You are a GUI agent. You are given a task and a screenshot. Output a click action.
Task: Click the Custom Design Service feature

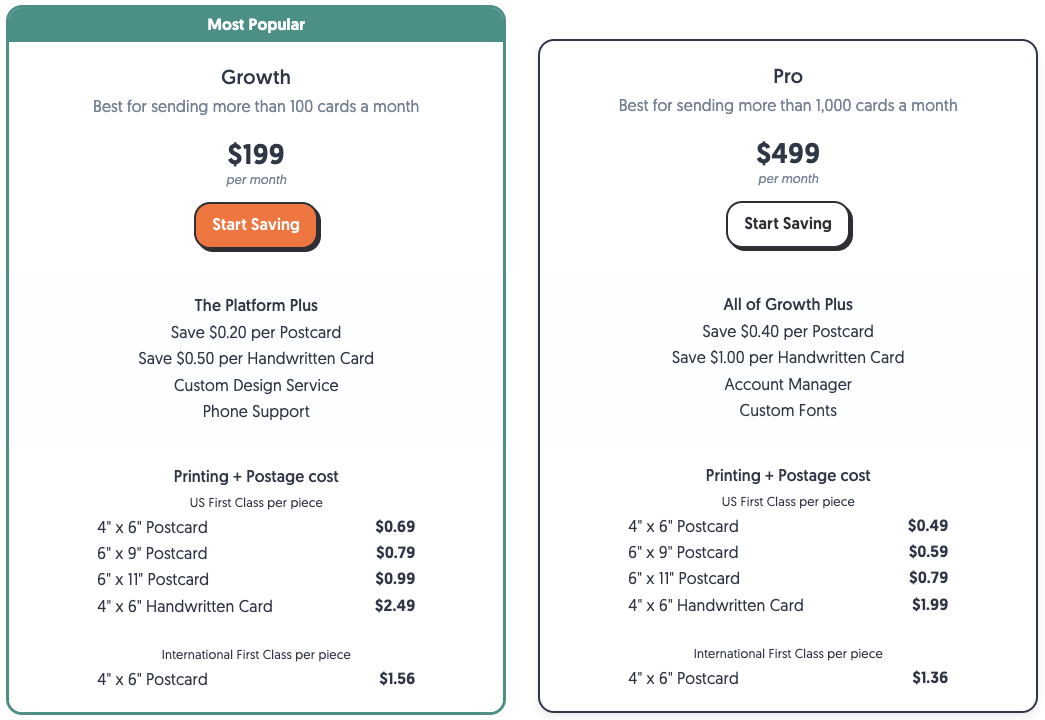[256, 385]
